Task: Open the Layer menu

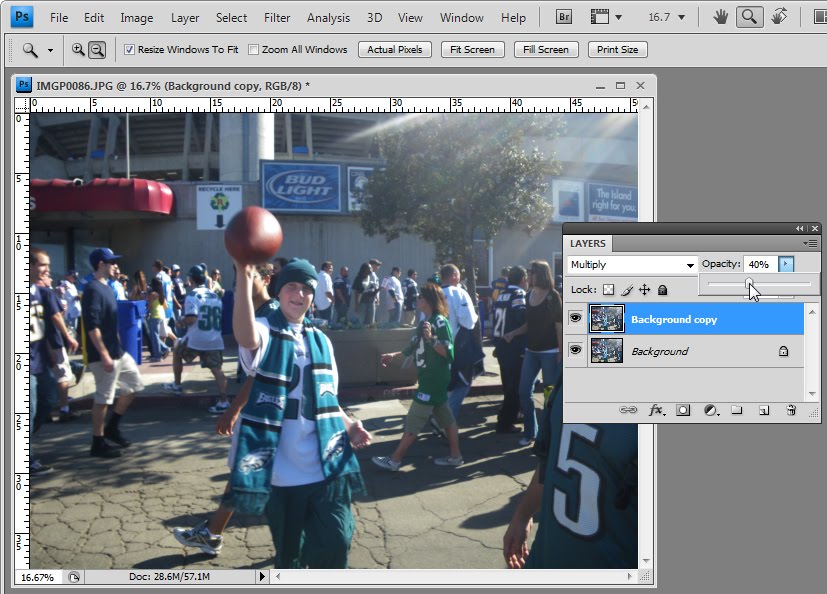Action: 185,17
